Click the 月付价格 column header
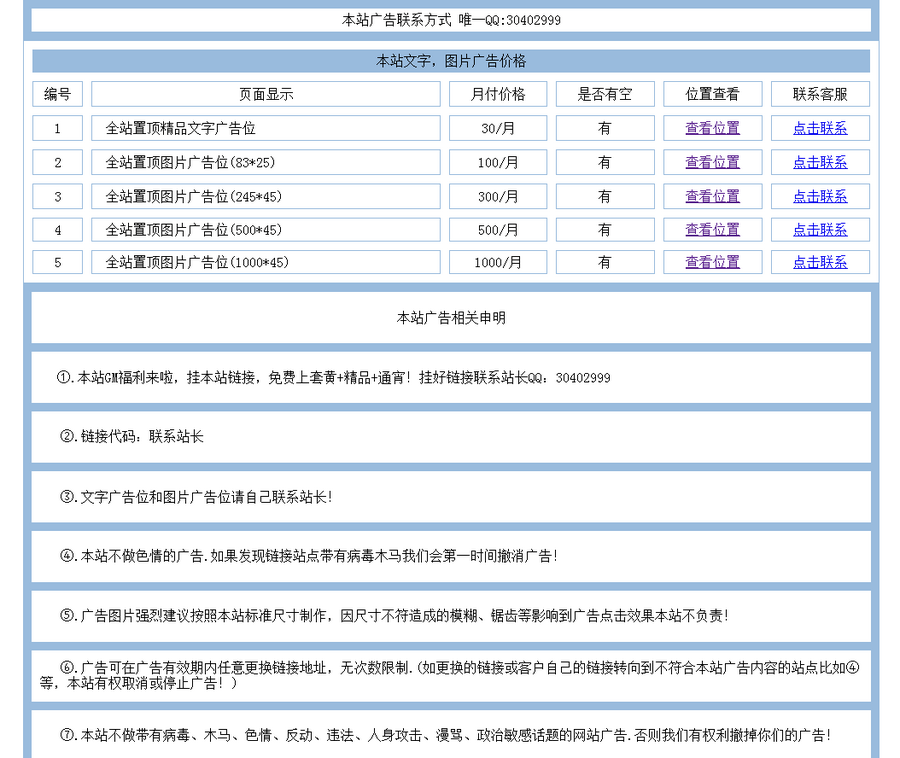Viewport: 900px width, 758px height. (498, 94)
